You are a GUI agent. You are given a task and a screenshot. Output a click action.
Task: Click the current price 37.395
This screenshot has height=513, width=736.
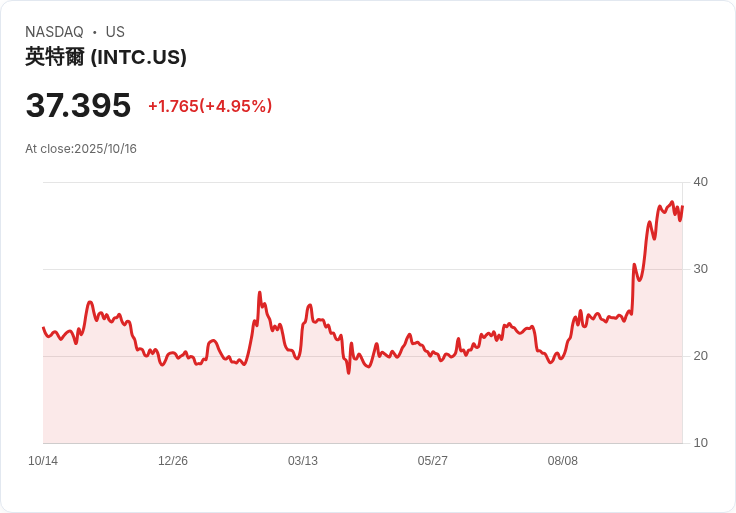tap(78, 105)
